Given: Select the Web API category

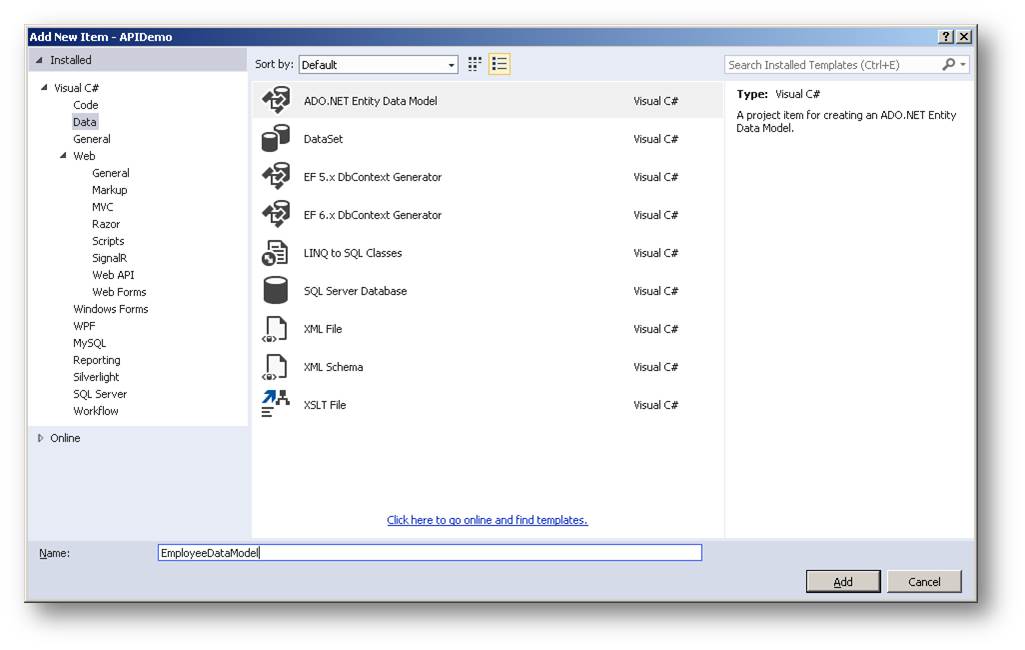Looking at the screenshot, I should pyautogui.click(x=113, y=275).
